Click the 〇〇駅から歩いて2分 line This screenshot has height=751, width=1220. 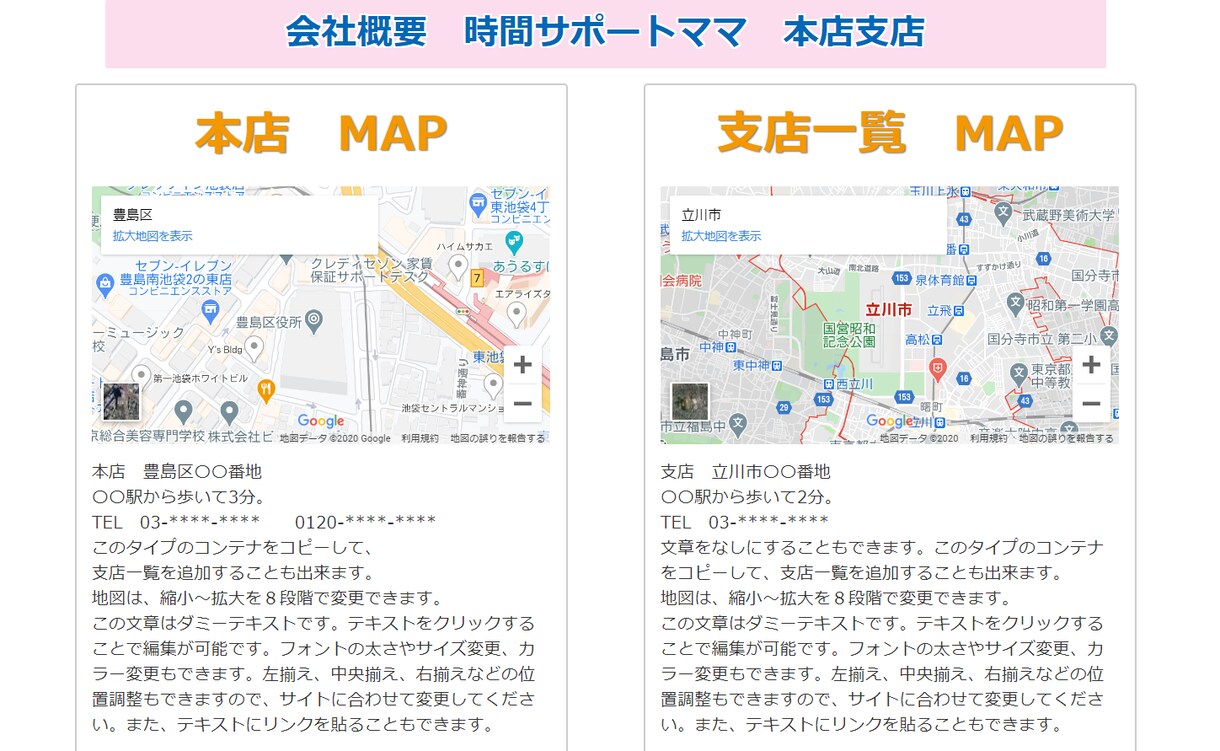pos(747,497)
